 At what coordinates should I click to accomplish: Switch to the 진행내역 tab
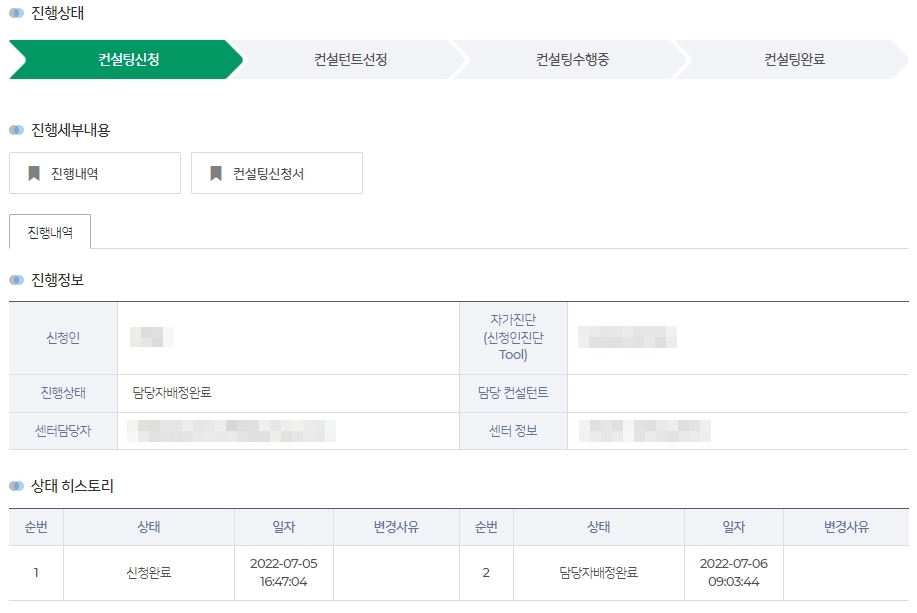(50, 232)
